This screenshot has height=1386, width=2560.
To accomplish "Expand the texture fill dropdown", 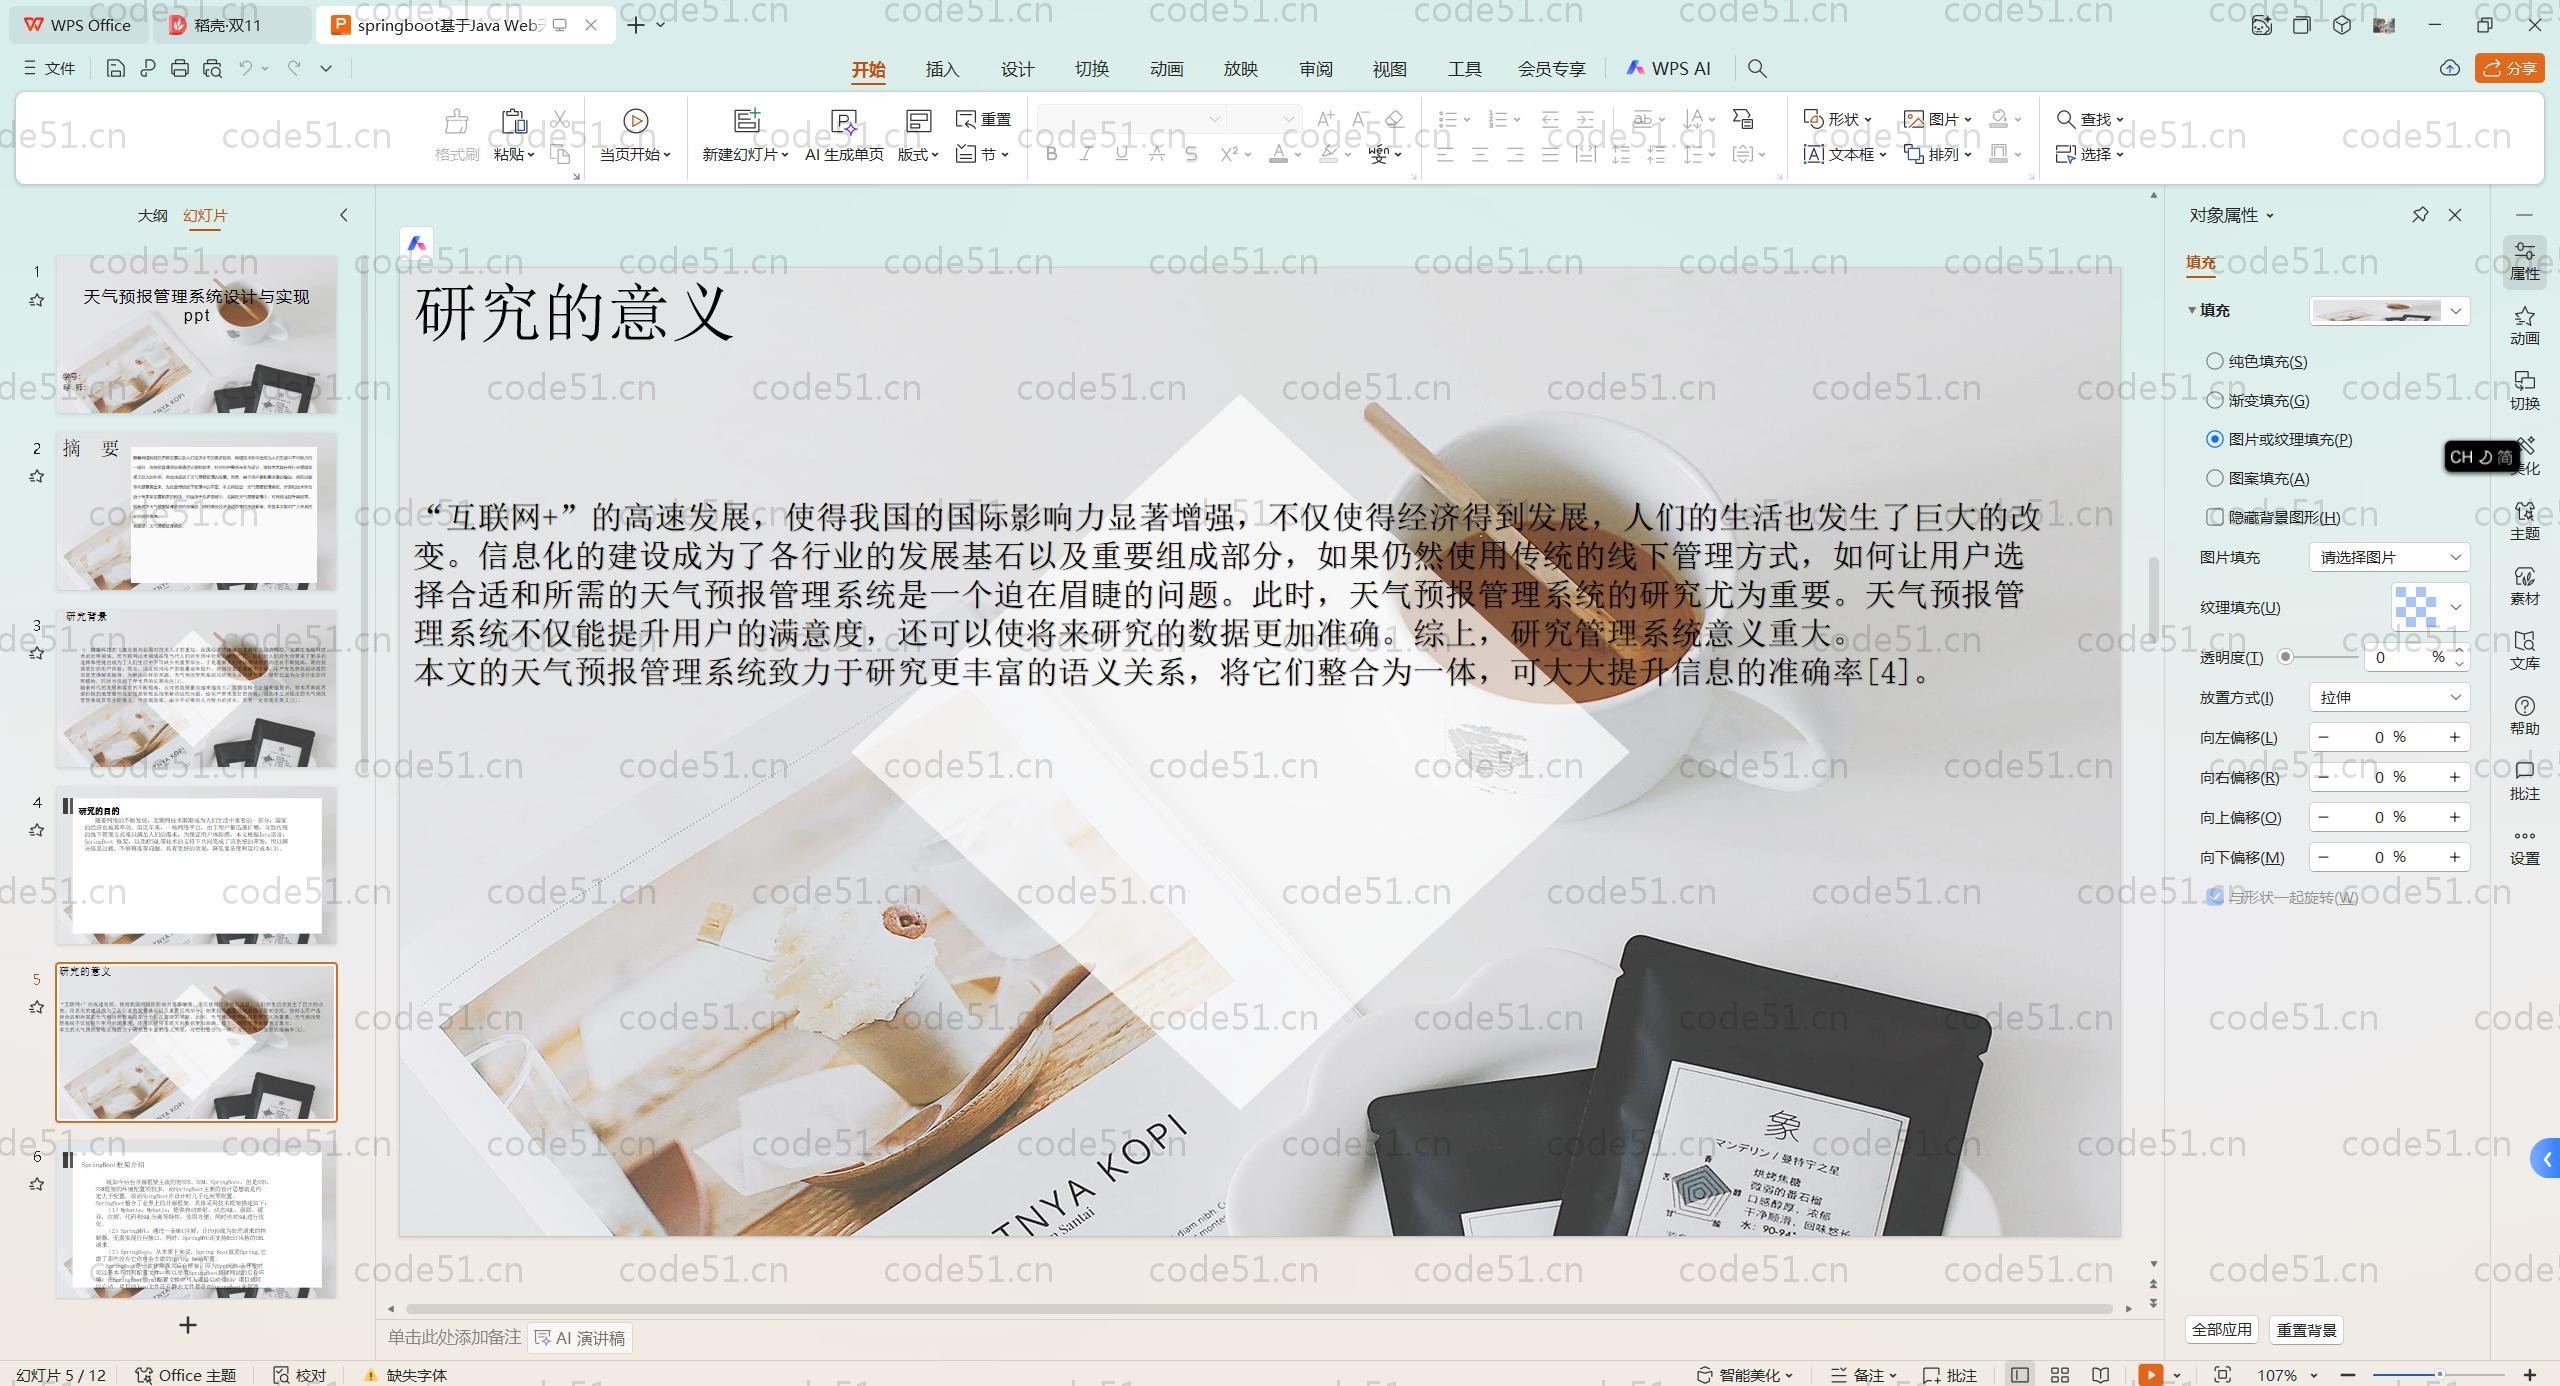I will pyautogui.click(x=2455, y=607).
